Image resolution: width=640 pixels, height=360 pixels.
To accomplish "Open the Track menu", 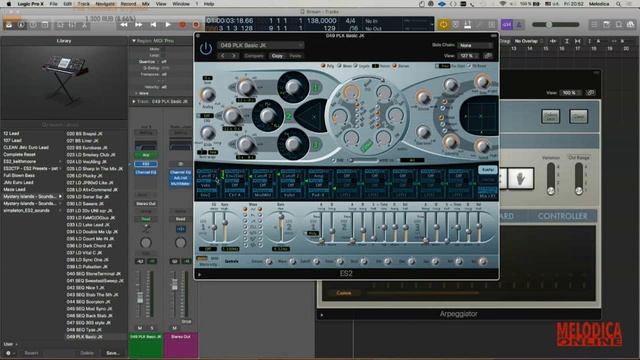I will tap(84, 4).
